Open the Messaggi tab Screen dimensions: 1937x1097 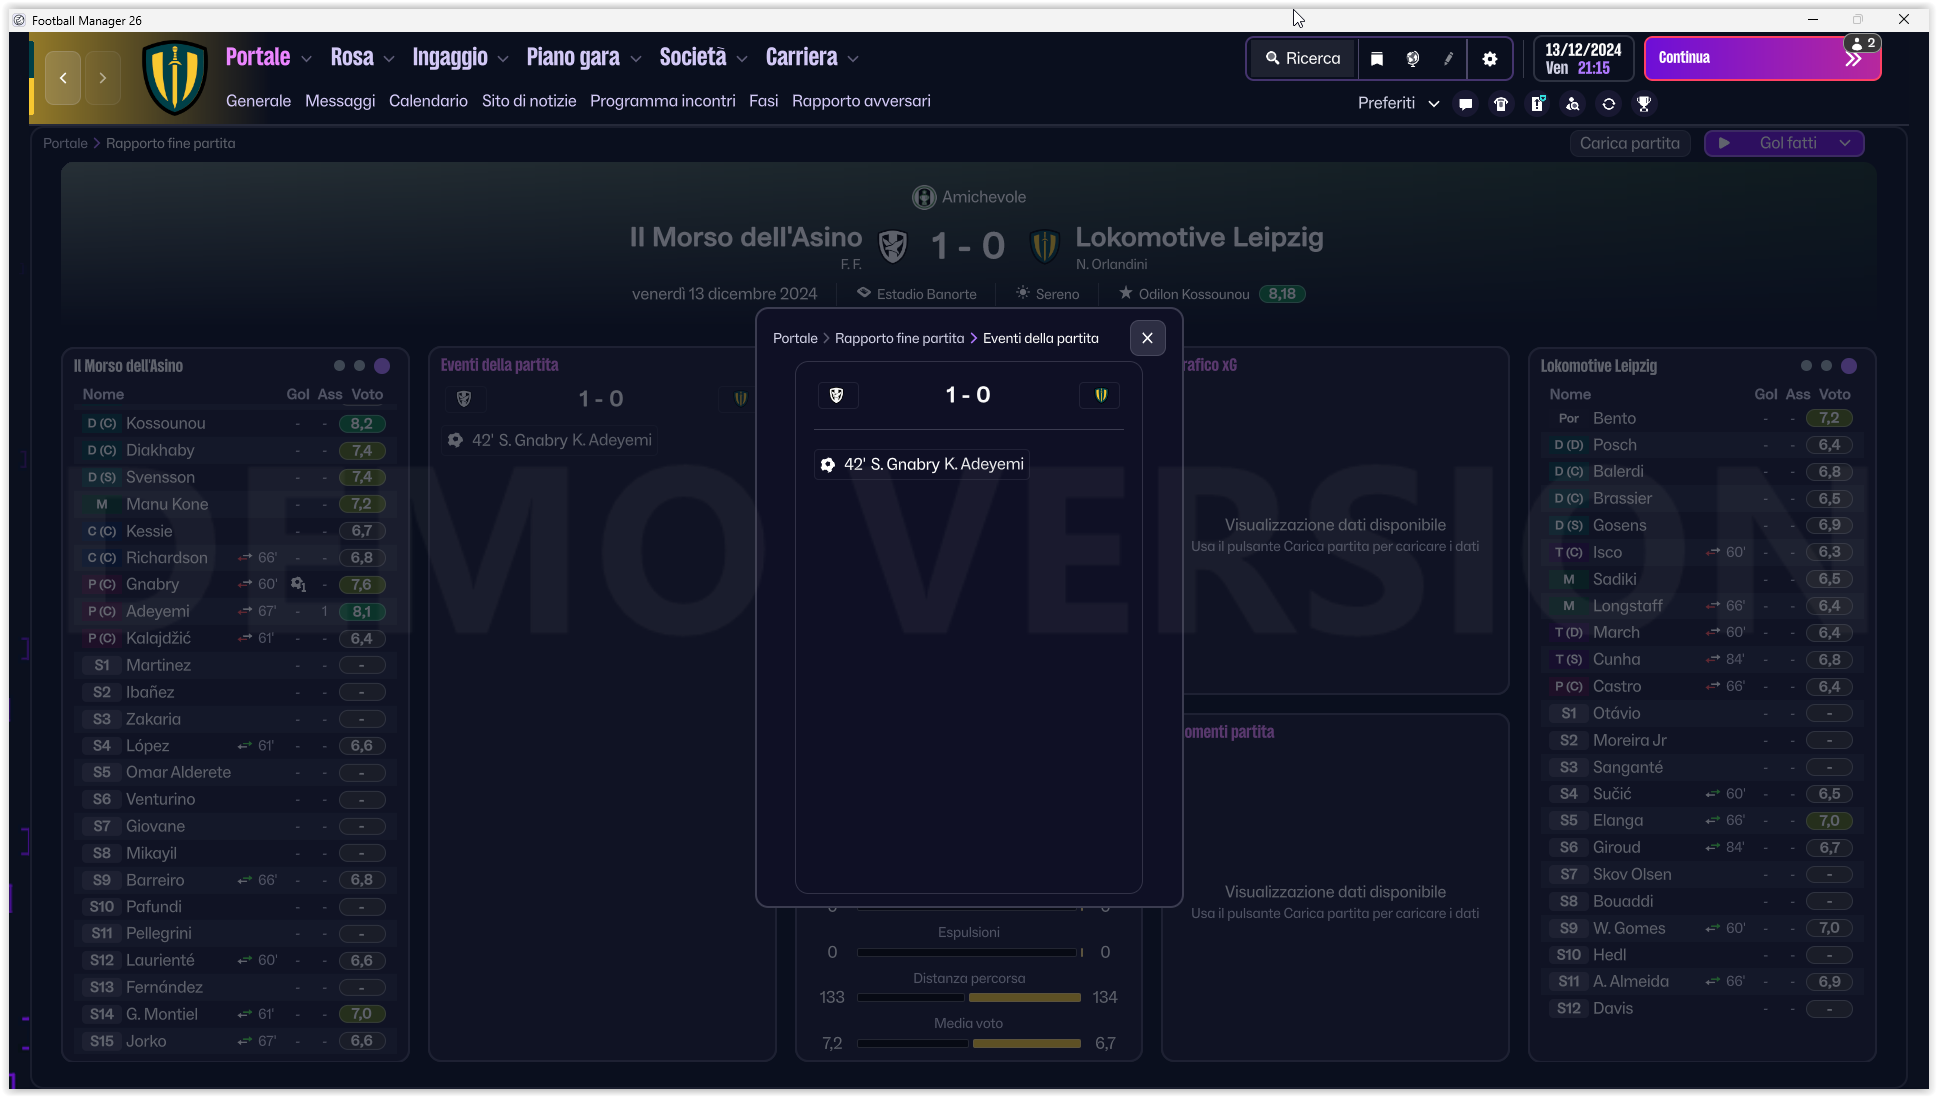(x=340, y=101)
